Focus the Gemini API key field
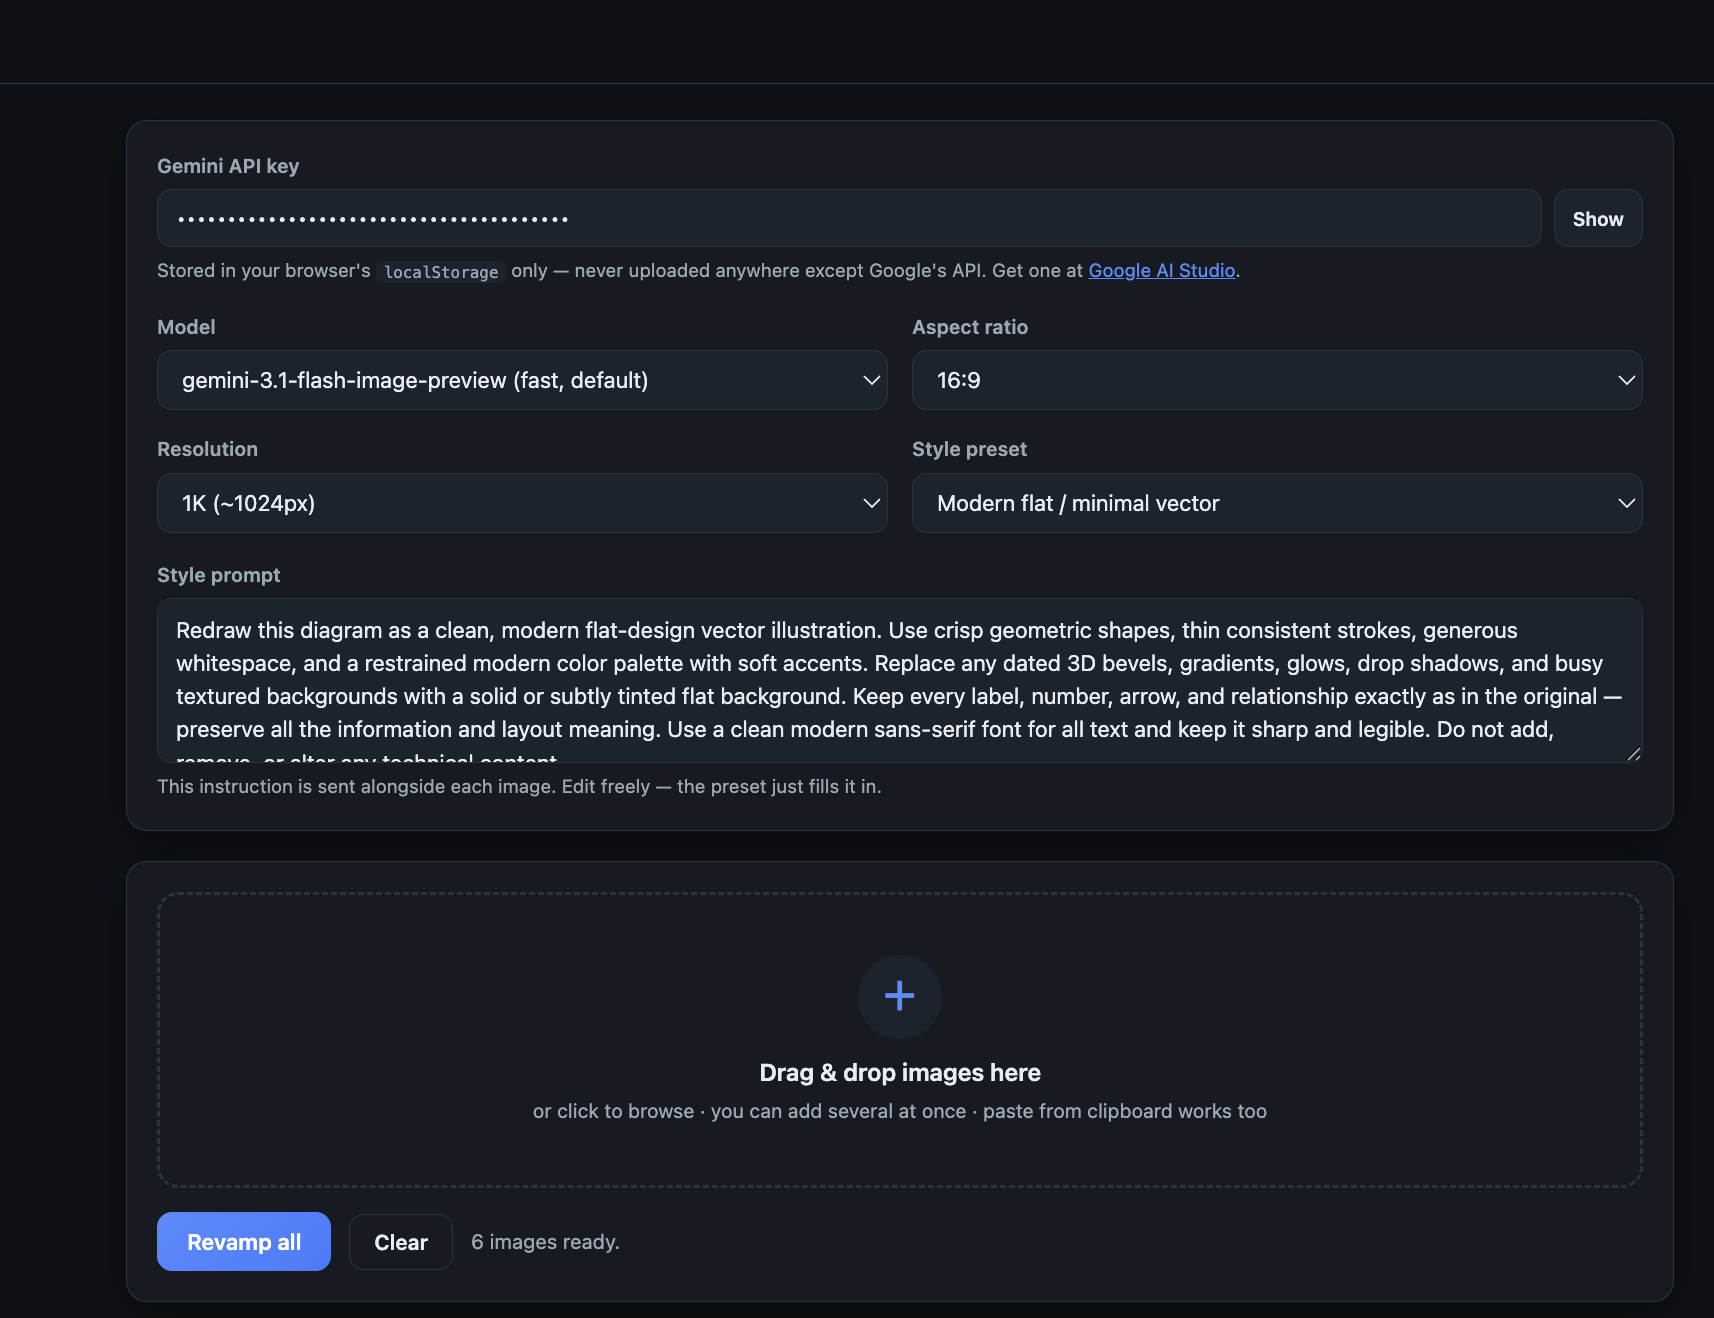 point(849,218)
